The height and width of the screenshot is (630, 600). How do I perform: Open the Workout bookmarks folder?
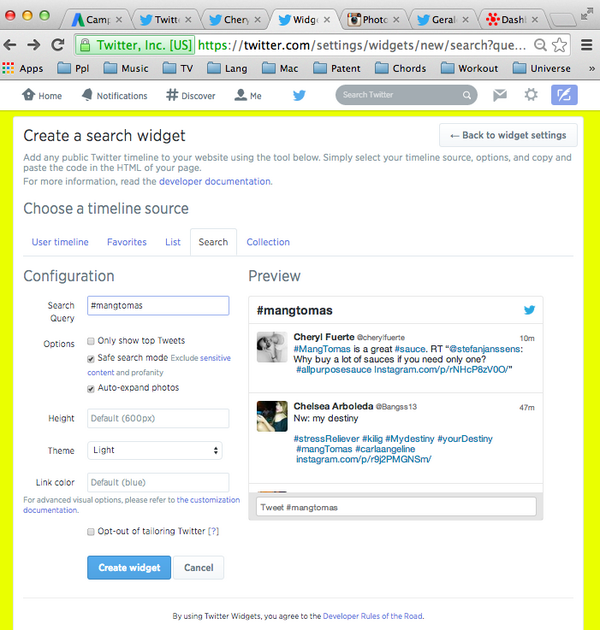point(469,68)
